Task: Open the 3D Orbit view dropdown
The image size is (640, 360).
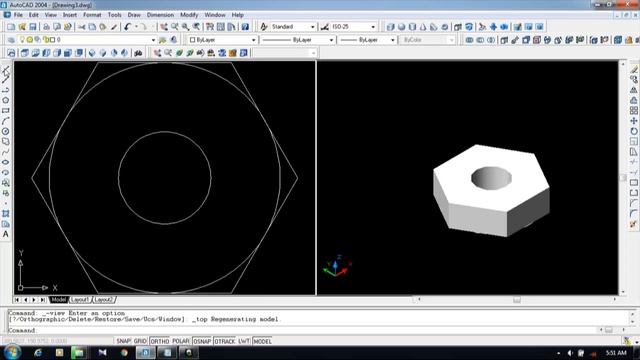Action: click(x=313, y=53)
